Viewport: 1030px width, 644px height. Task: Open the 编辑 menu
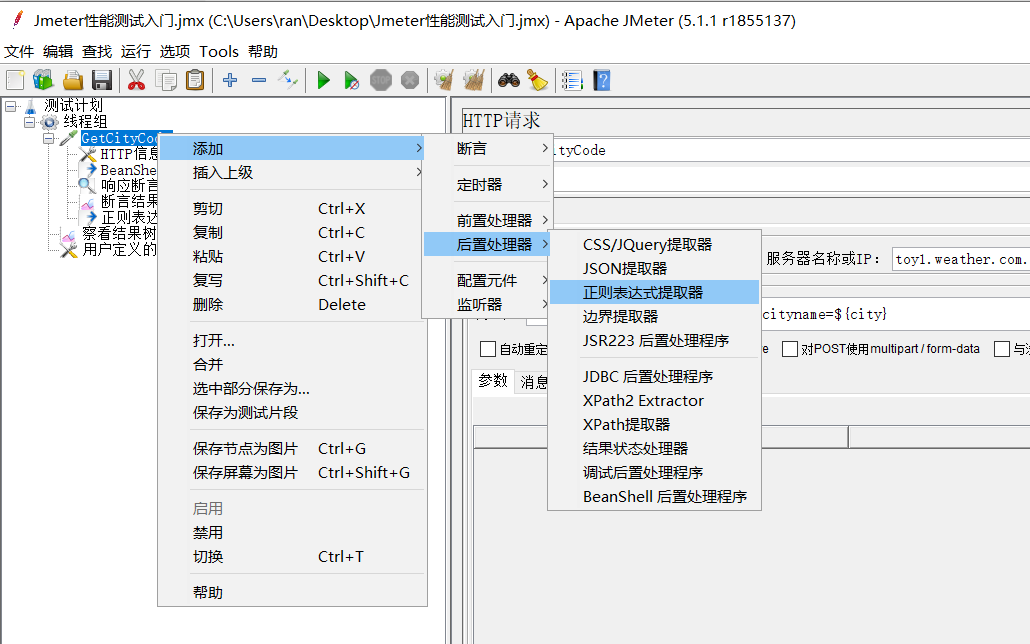click(58, 51)
